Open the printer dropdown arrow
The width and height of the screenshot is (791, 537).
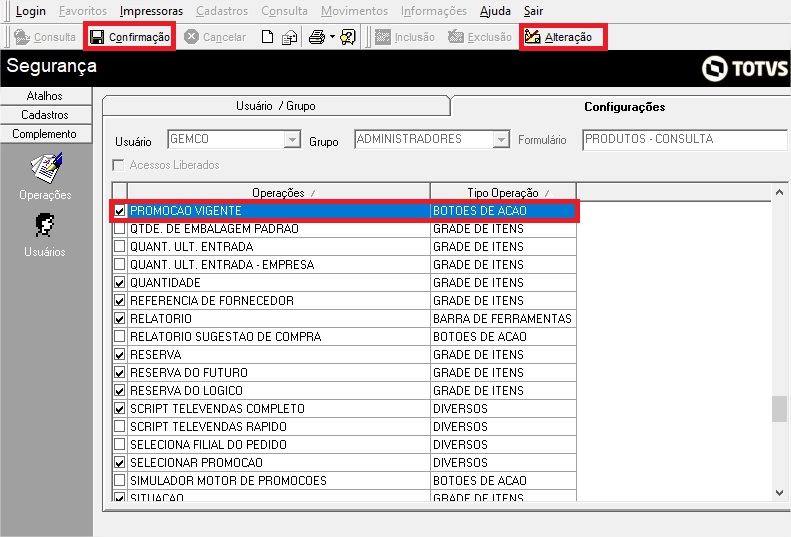(x=332, y=37)
